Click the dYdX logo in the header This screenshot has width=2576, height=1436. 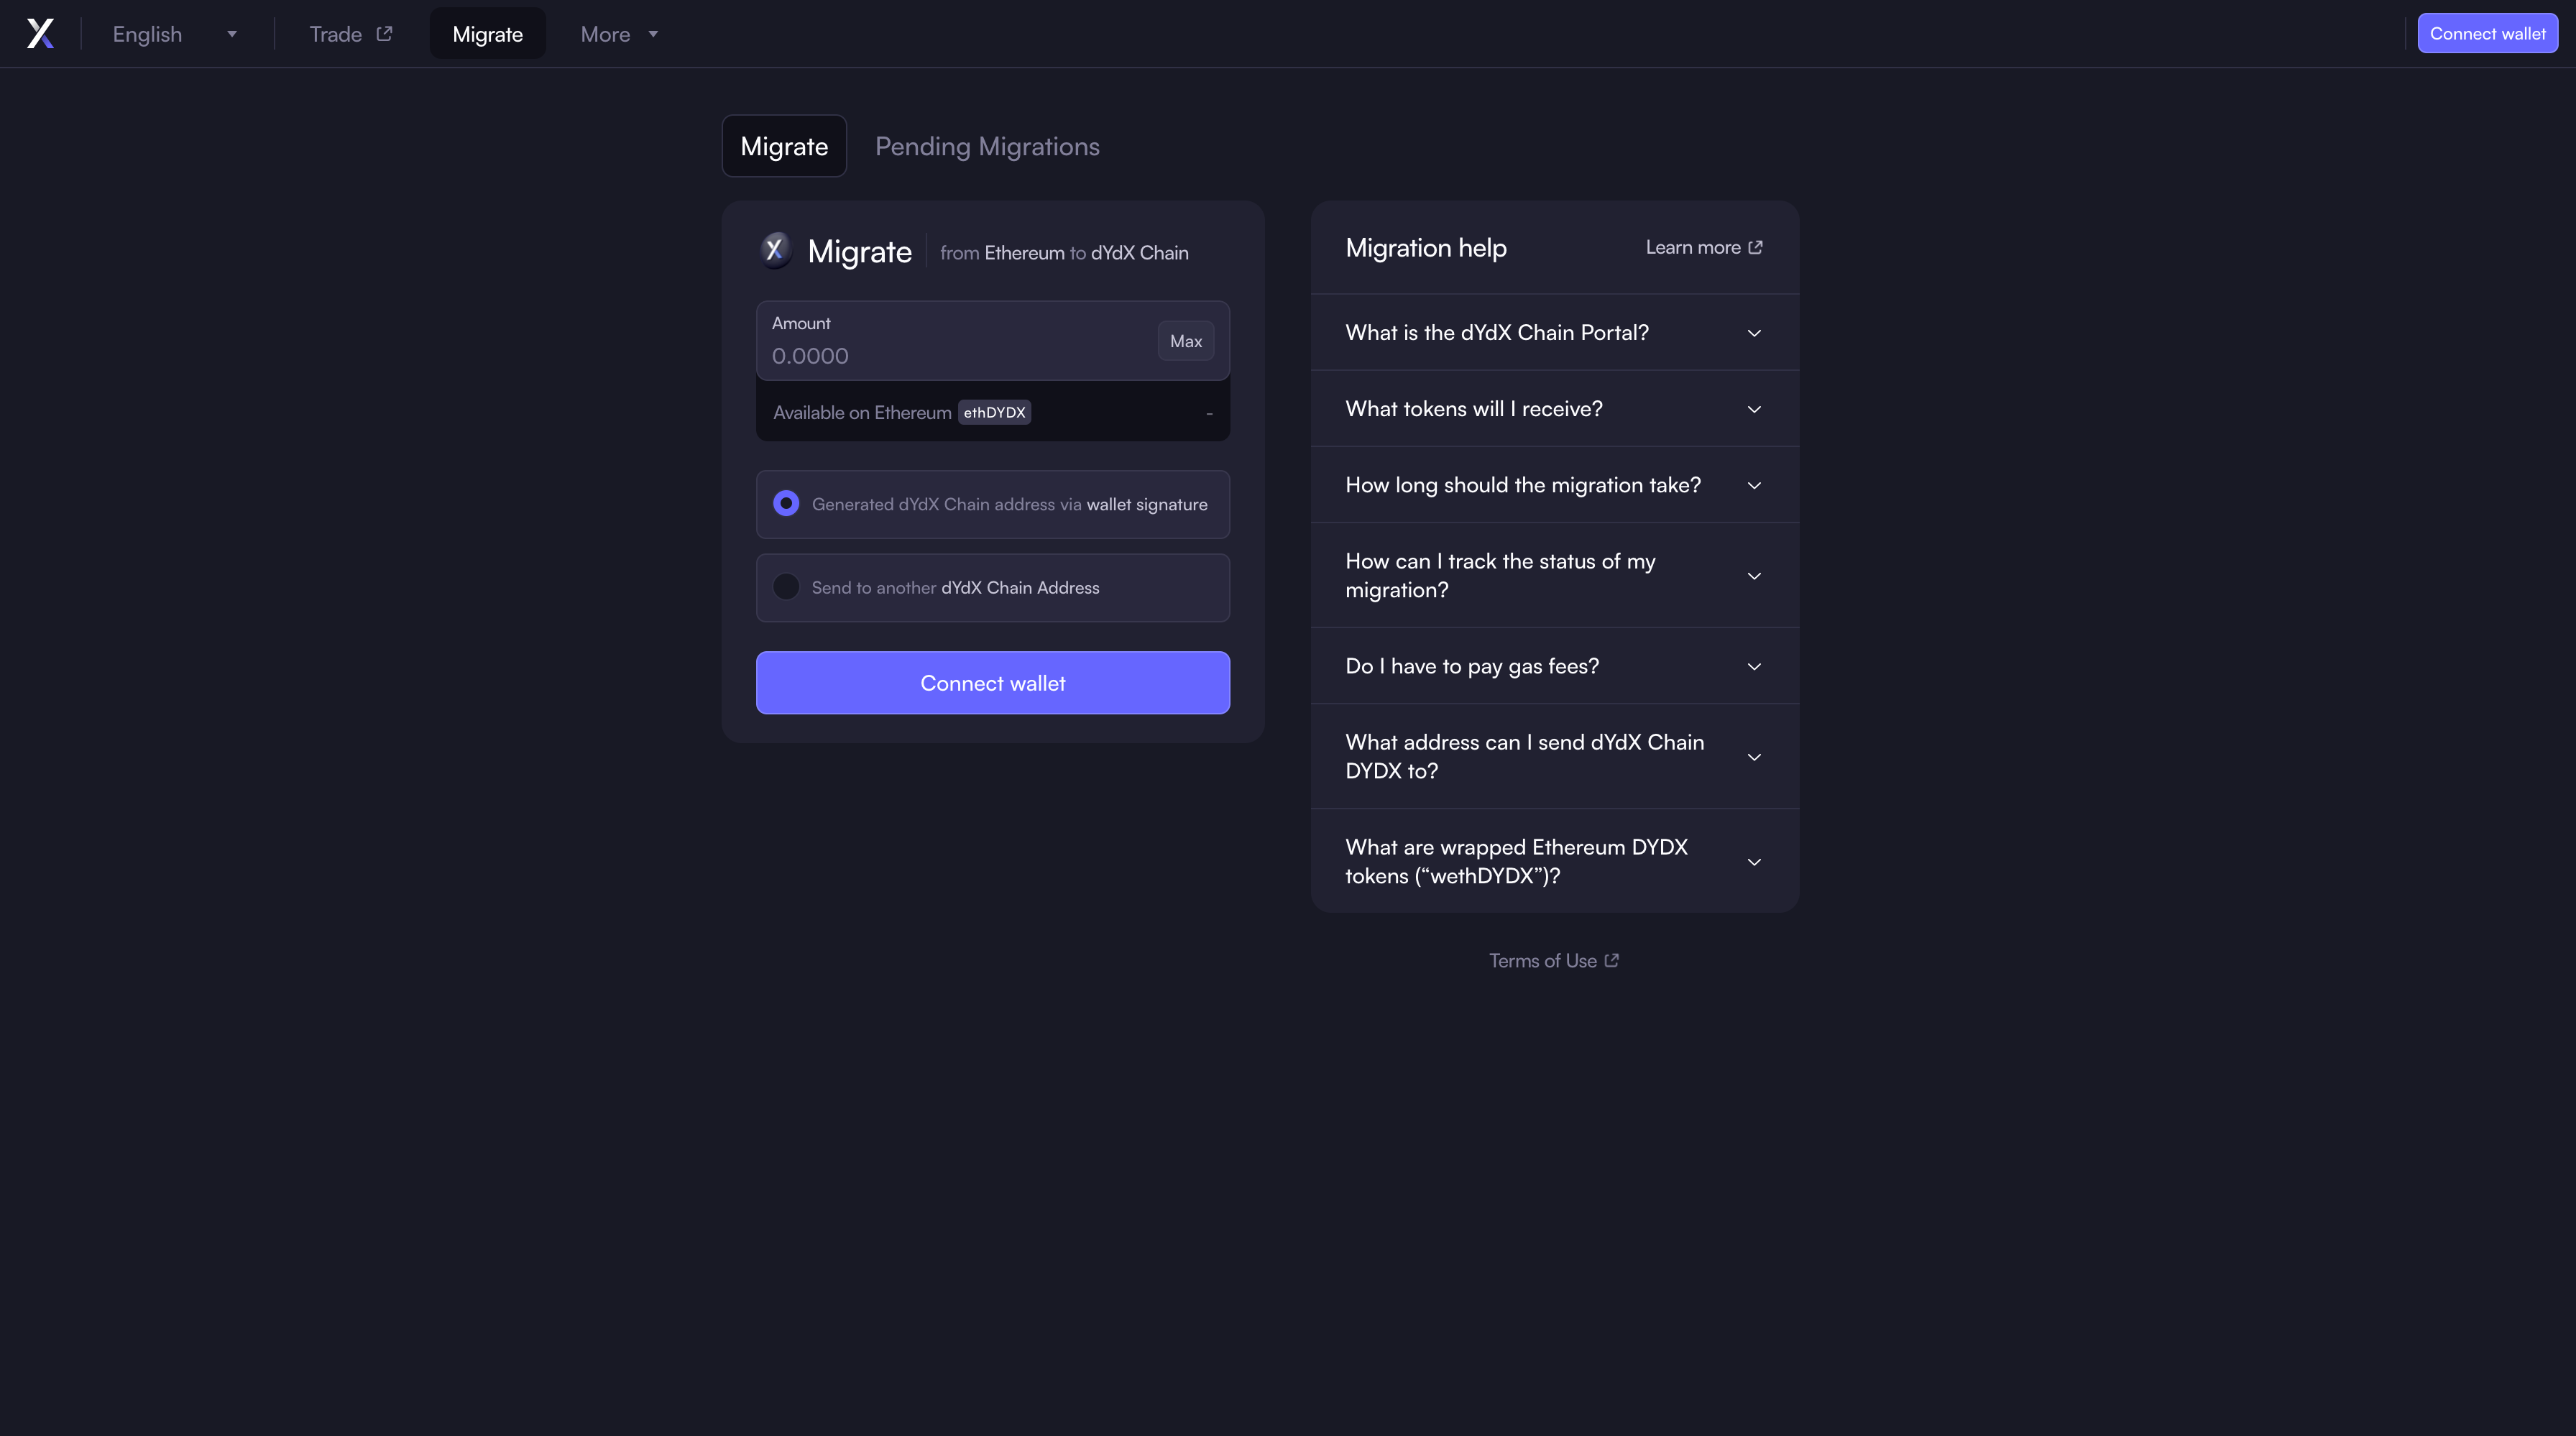(40, 33)
